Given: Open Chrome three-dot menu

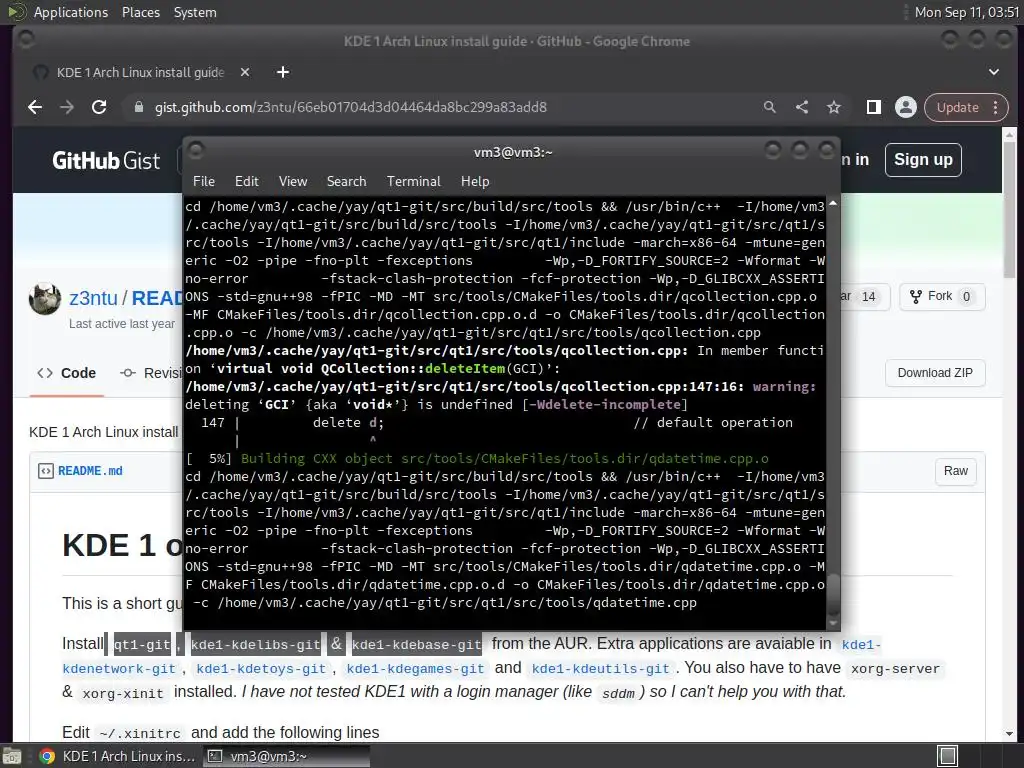Looking at the screenshot, I should 996,107.
